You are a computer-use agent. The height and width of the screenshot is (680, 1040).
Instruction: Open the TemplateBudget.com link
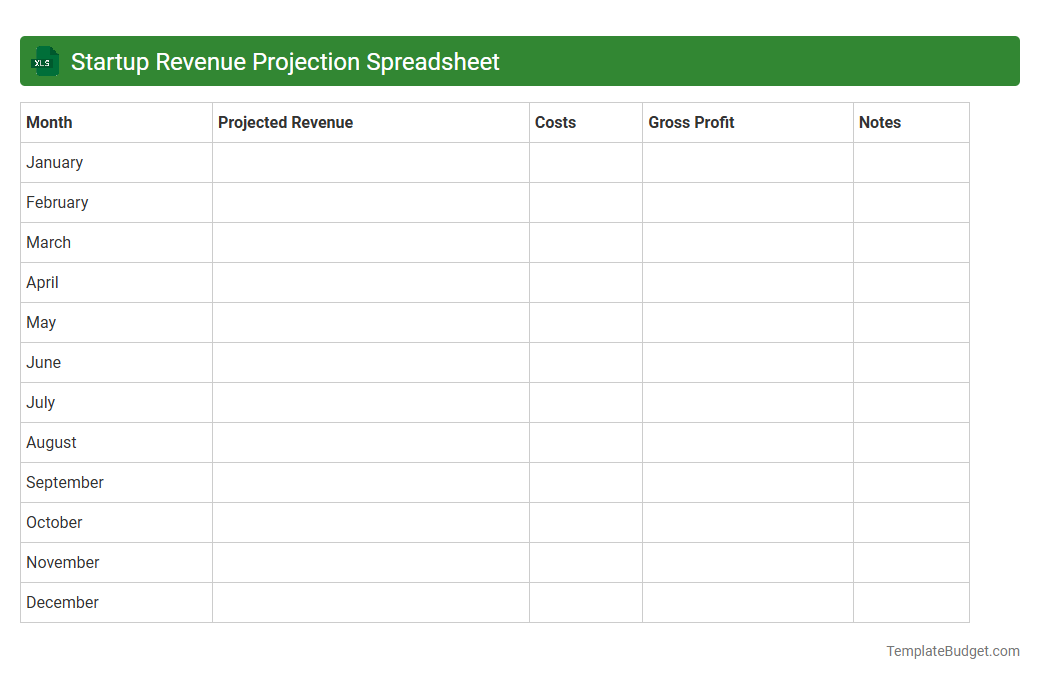pos(953,651)
